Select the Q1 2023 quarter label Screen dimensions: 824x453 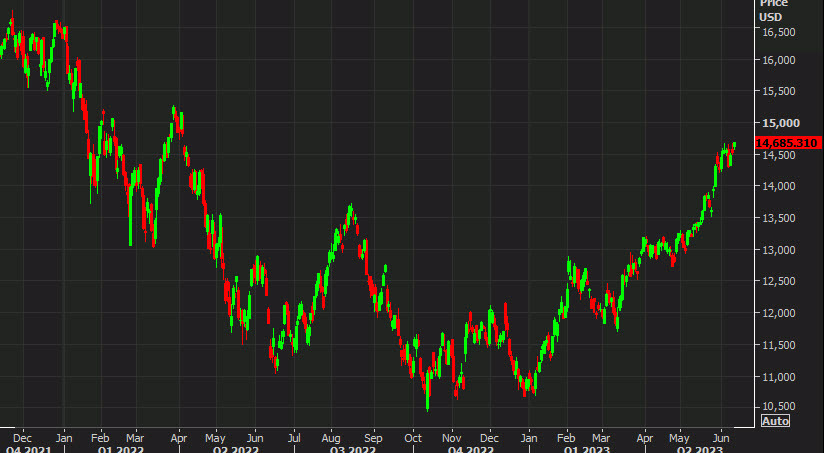587,449
